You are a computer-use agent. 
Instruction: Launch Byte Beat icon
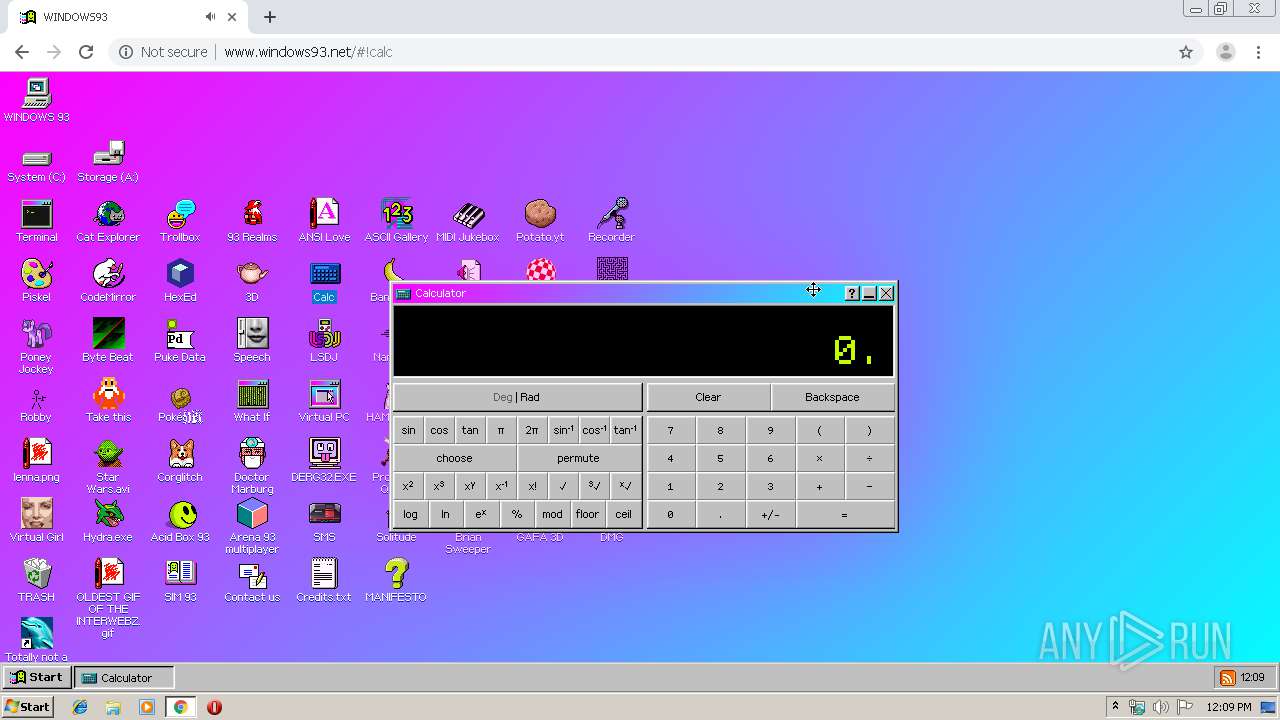coord(108,341)
